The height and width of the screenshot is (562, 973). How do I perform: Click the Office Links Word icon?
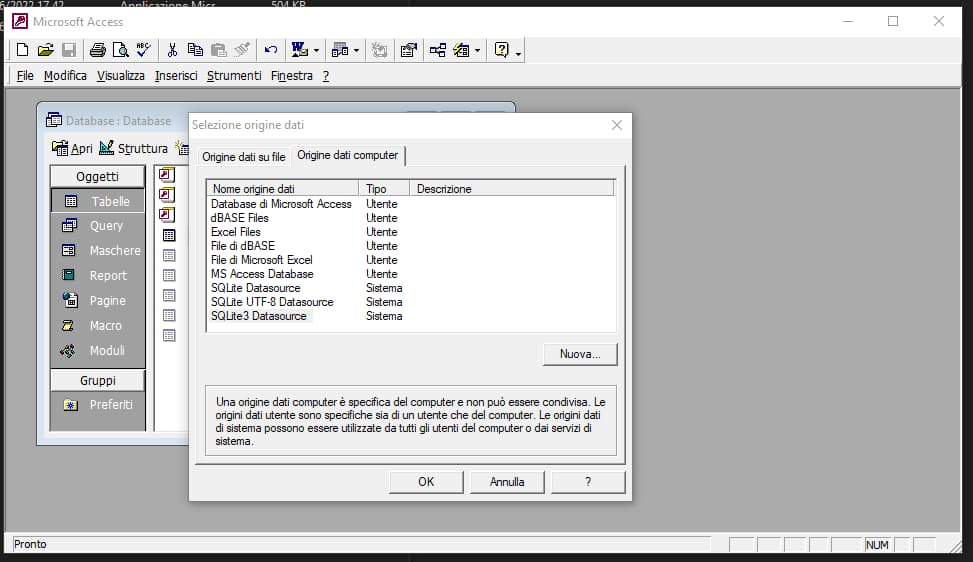pos(300,50)
